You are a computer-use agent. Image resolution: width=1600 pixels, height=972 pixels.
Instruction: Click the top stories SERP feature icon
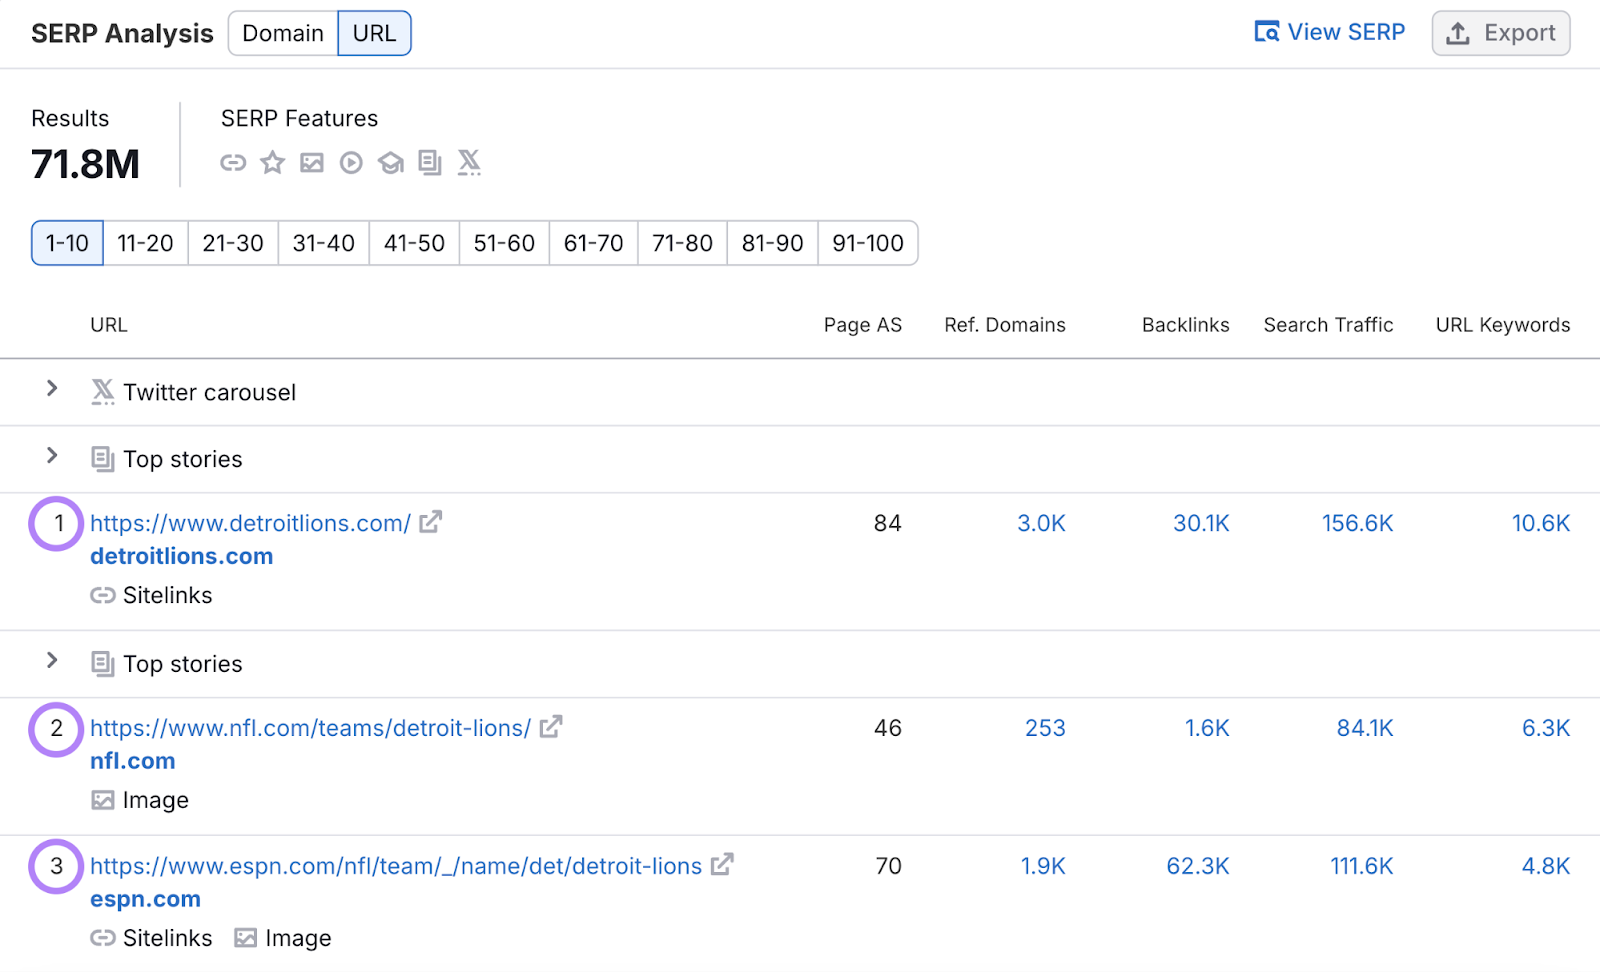point(430,162)
